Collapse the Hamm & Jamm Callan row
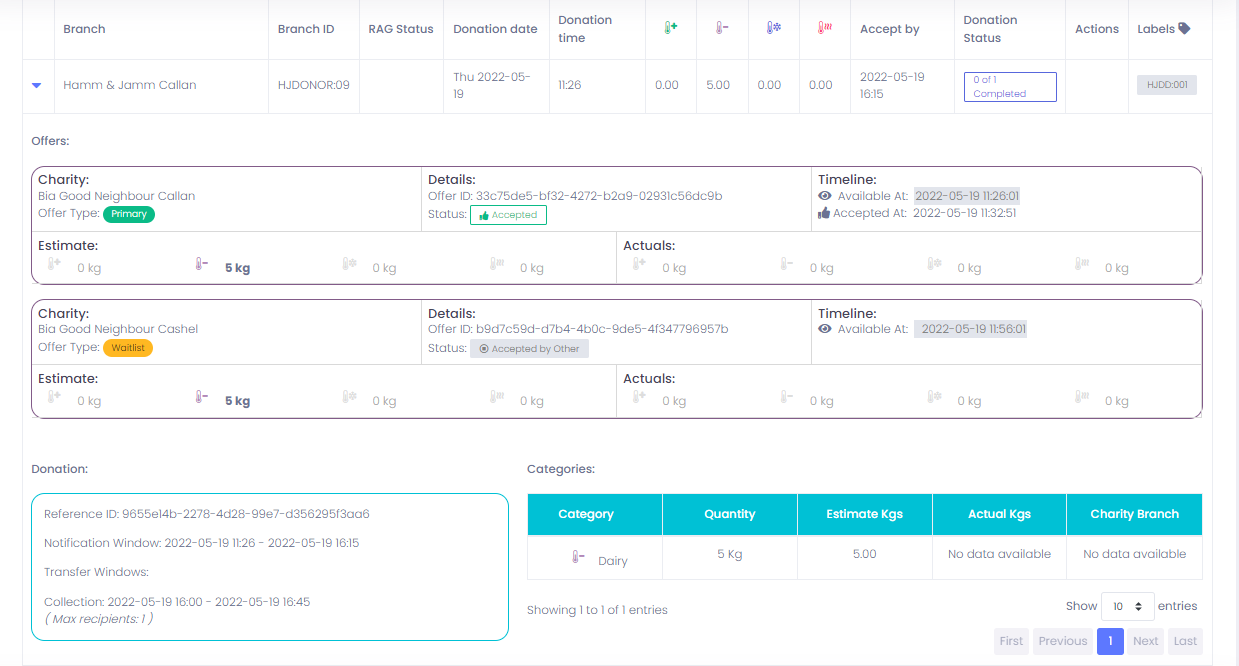 pos(37,86)
